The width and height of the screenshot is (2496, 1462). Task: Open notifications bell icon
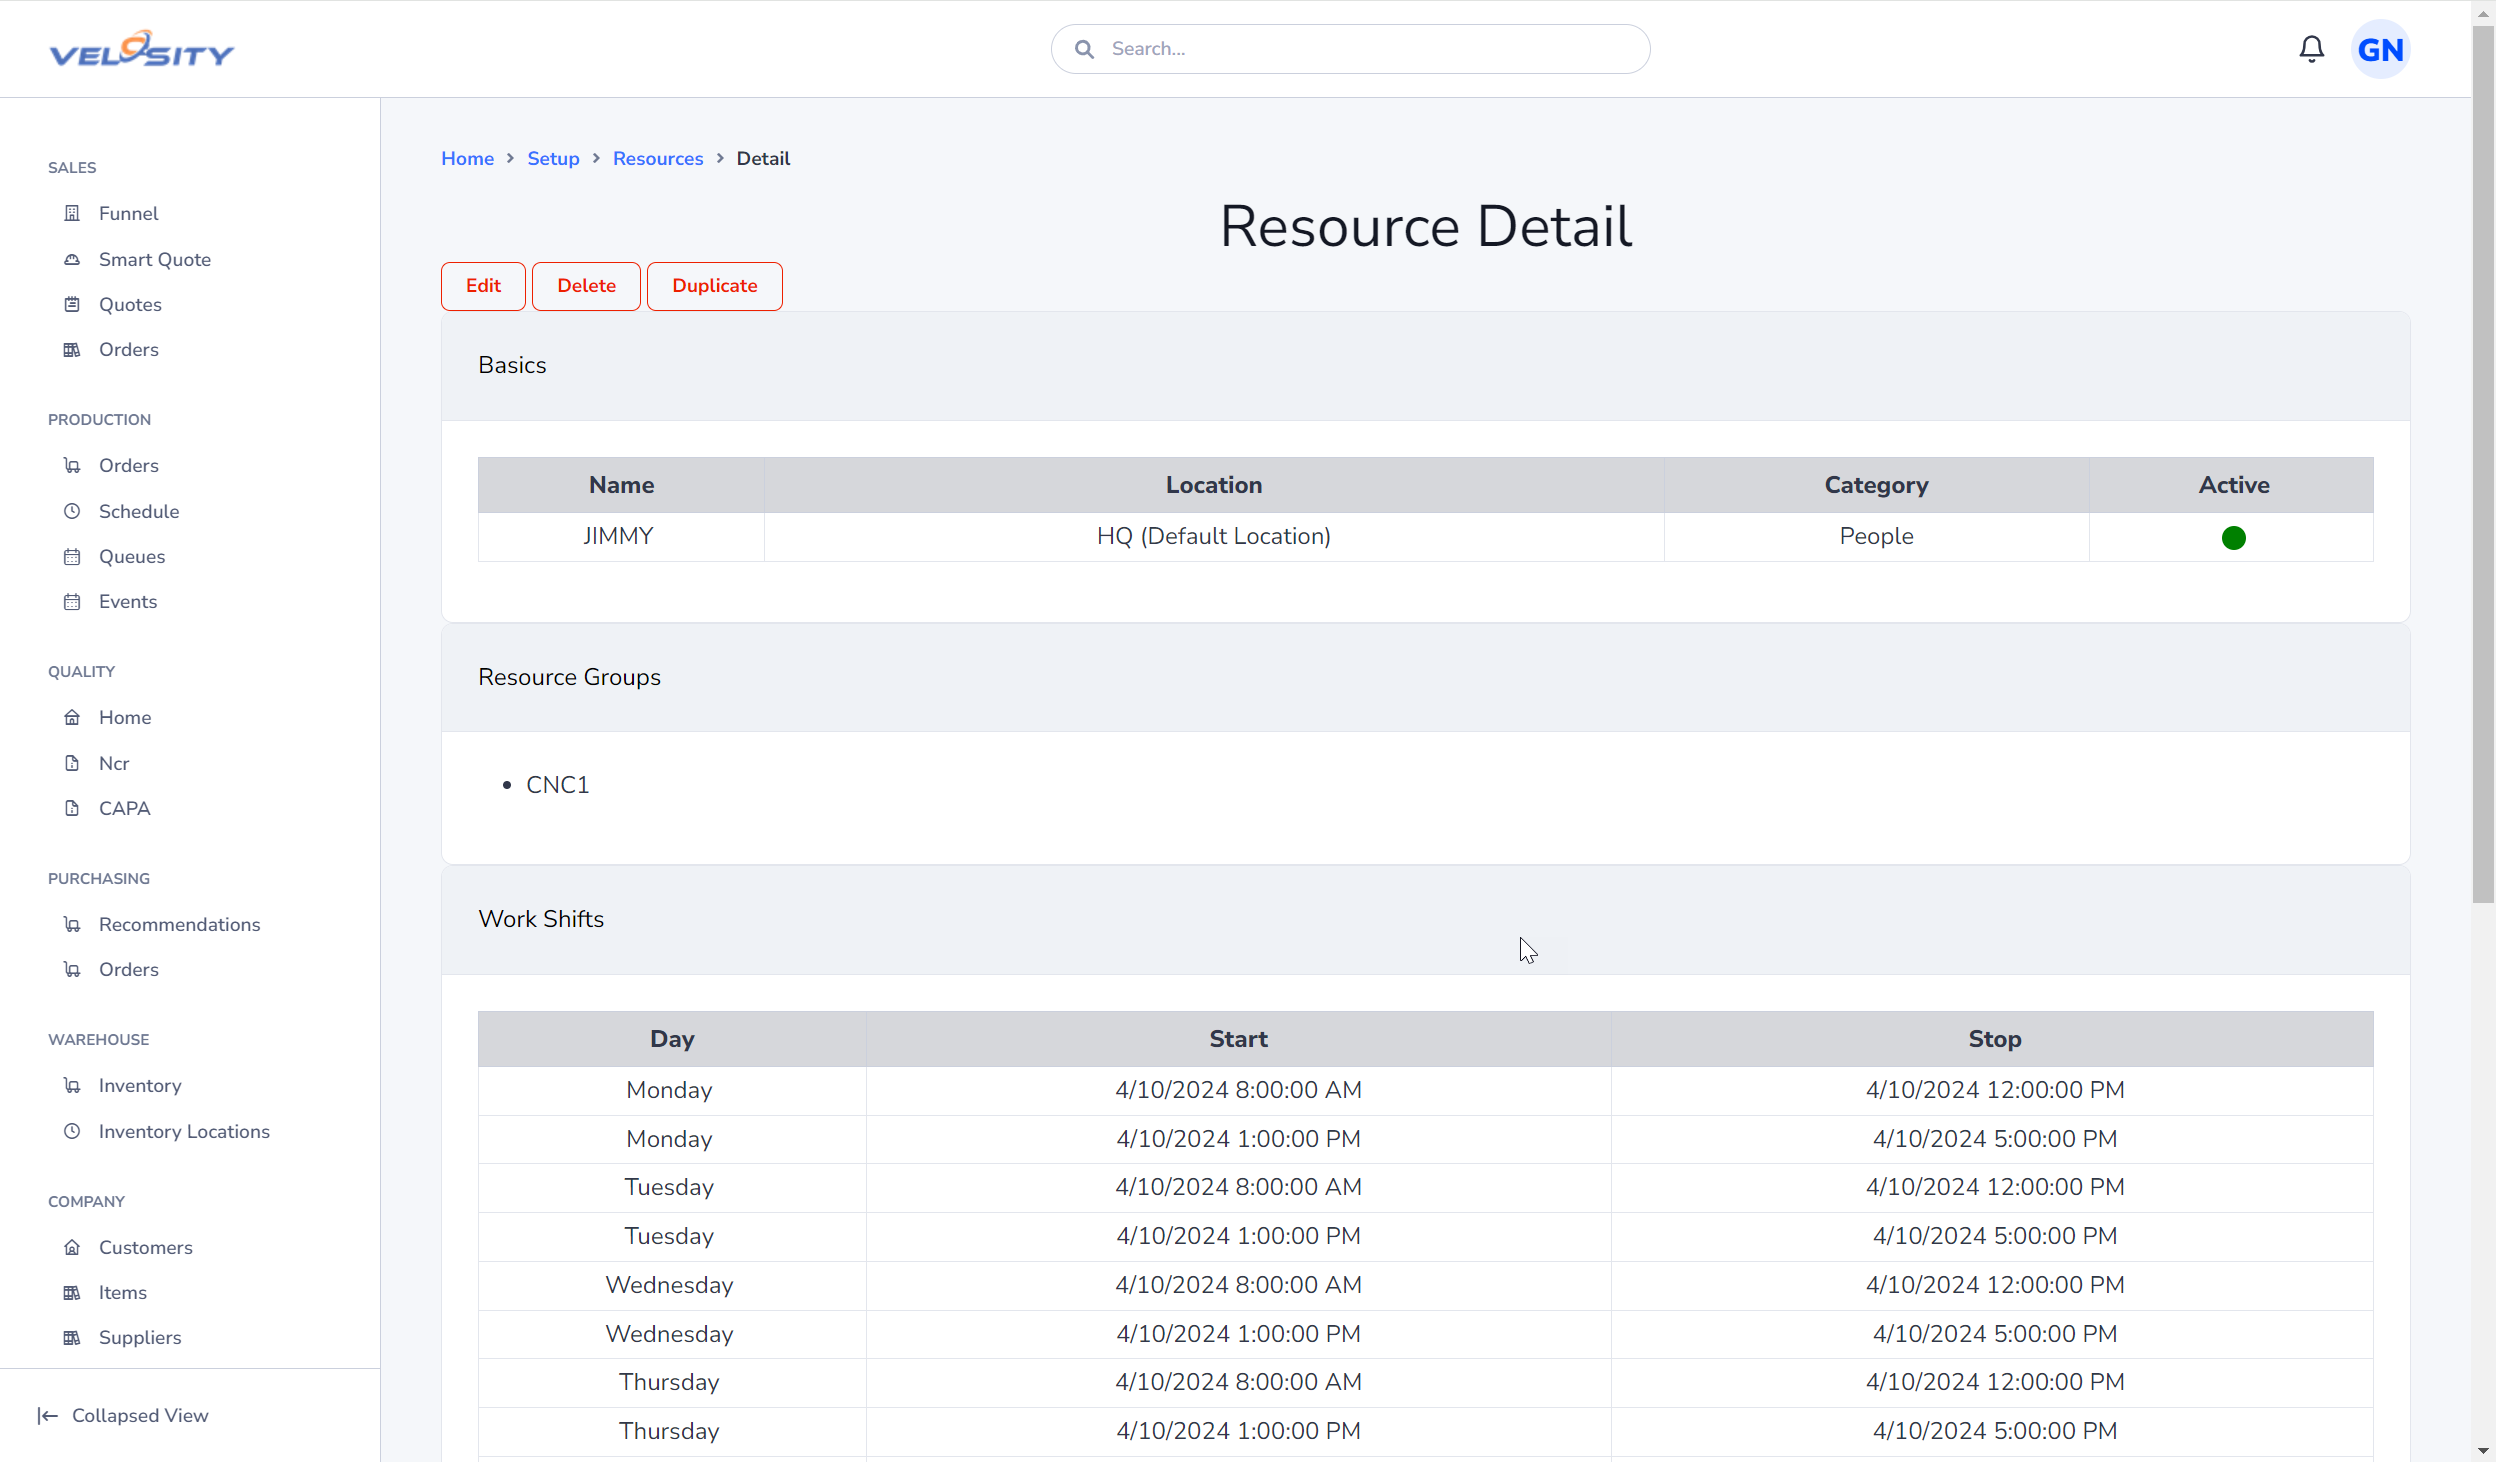2311,49
